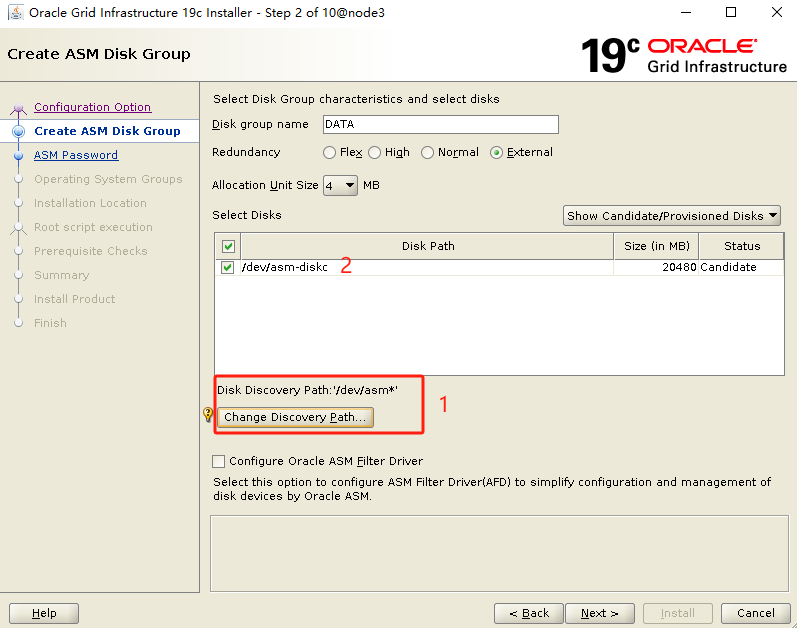Select the High redundancy option
The width and height of the screenshot is (797, 628).
[375, 152]
